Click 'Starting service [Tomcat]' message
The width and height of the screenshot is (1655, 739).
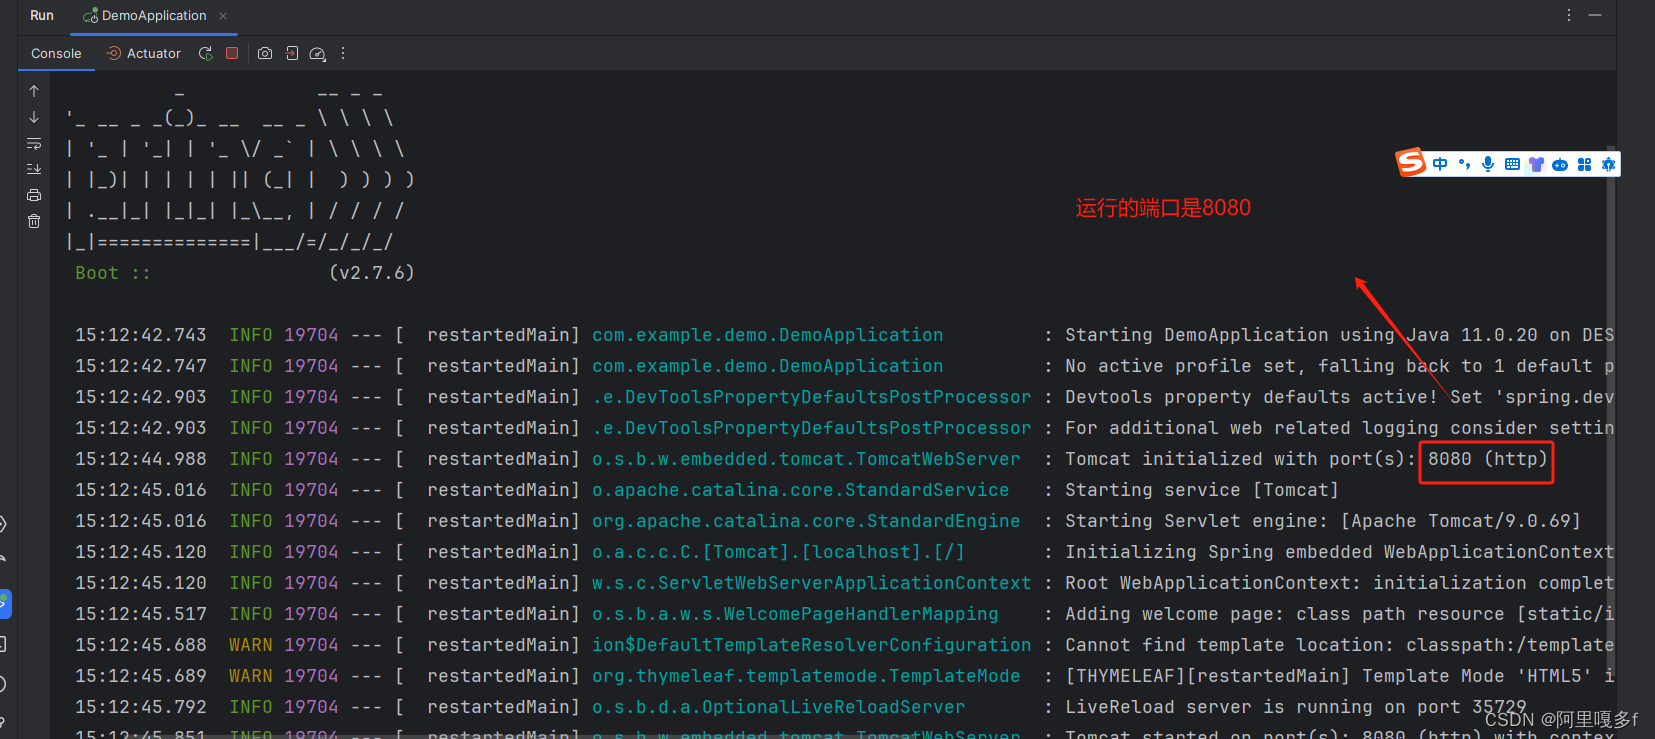point(1201,490)
